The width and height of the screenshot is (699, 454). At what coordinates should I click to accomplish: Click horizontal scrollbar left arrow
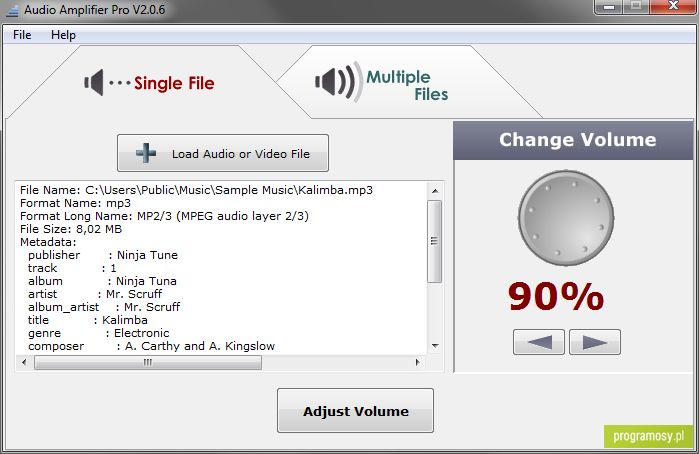24,362
